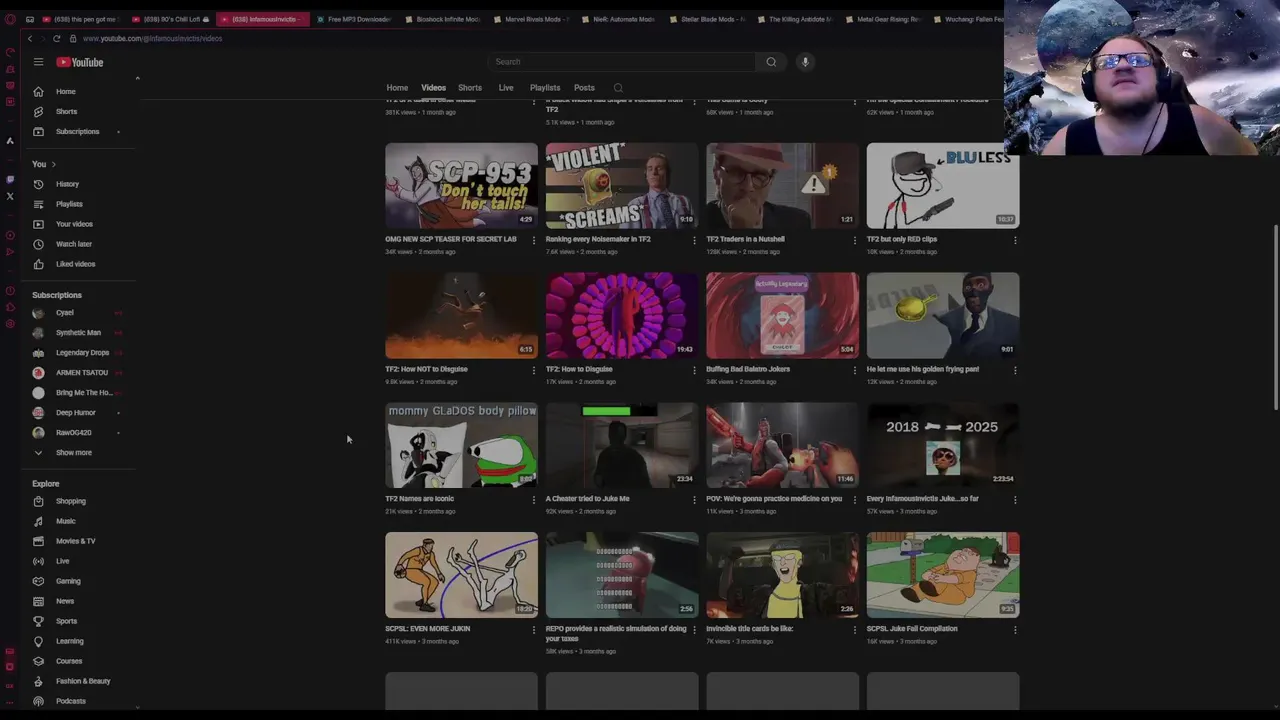Switch to channel Live tab
This screenshot has height=720, width=1280.
506,88
